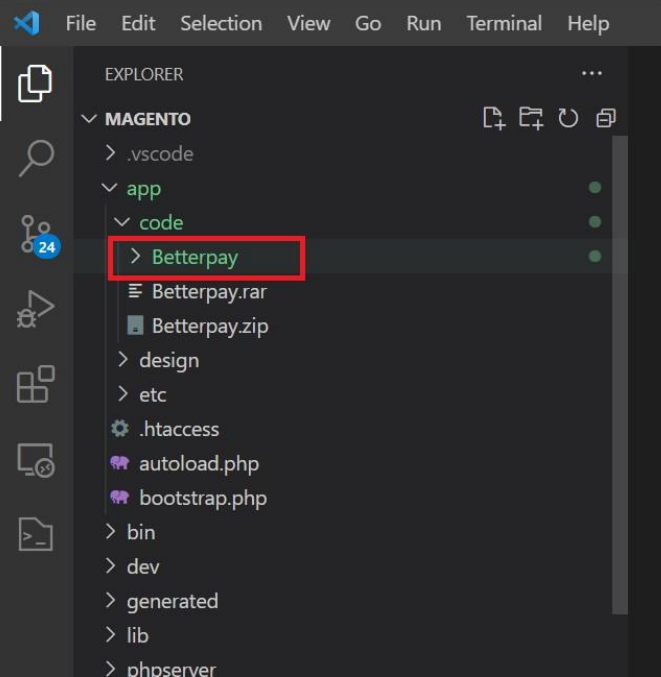Select the Betterpay folder name
The width and height of the screenshot is (661, 677).
tap(195, 257)
